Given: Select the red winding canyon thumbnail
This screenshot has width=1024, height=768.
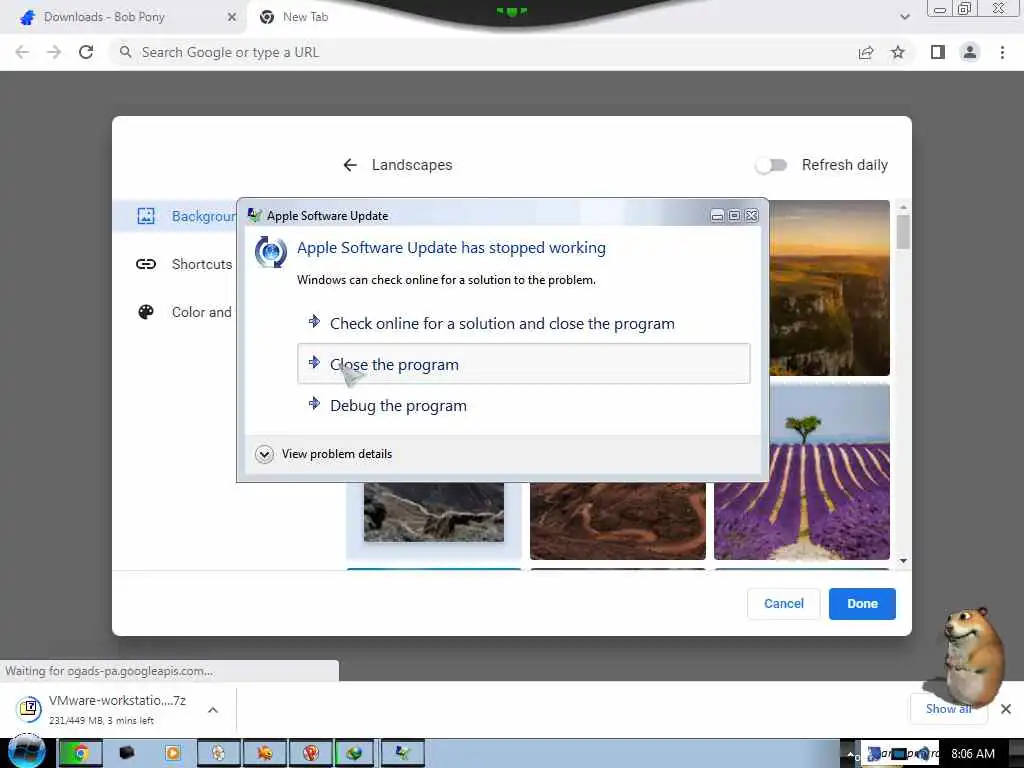Looking at the screenshot, I should [x=618, y=521].
